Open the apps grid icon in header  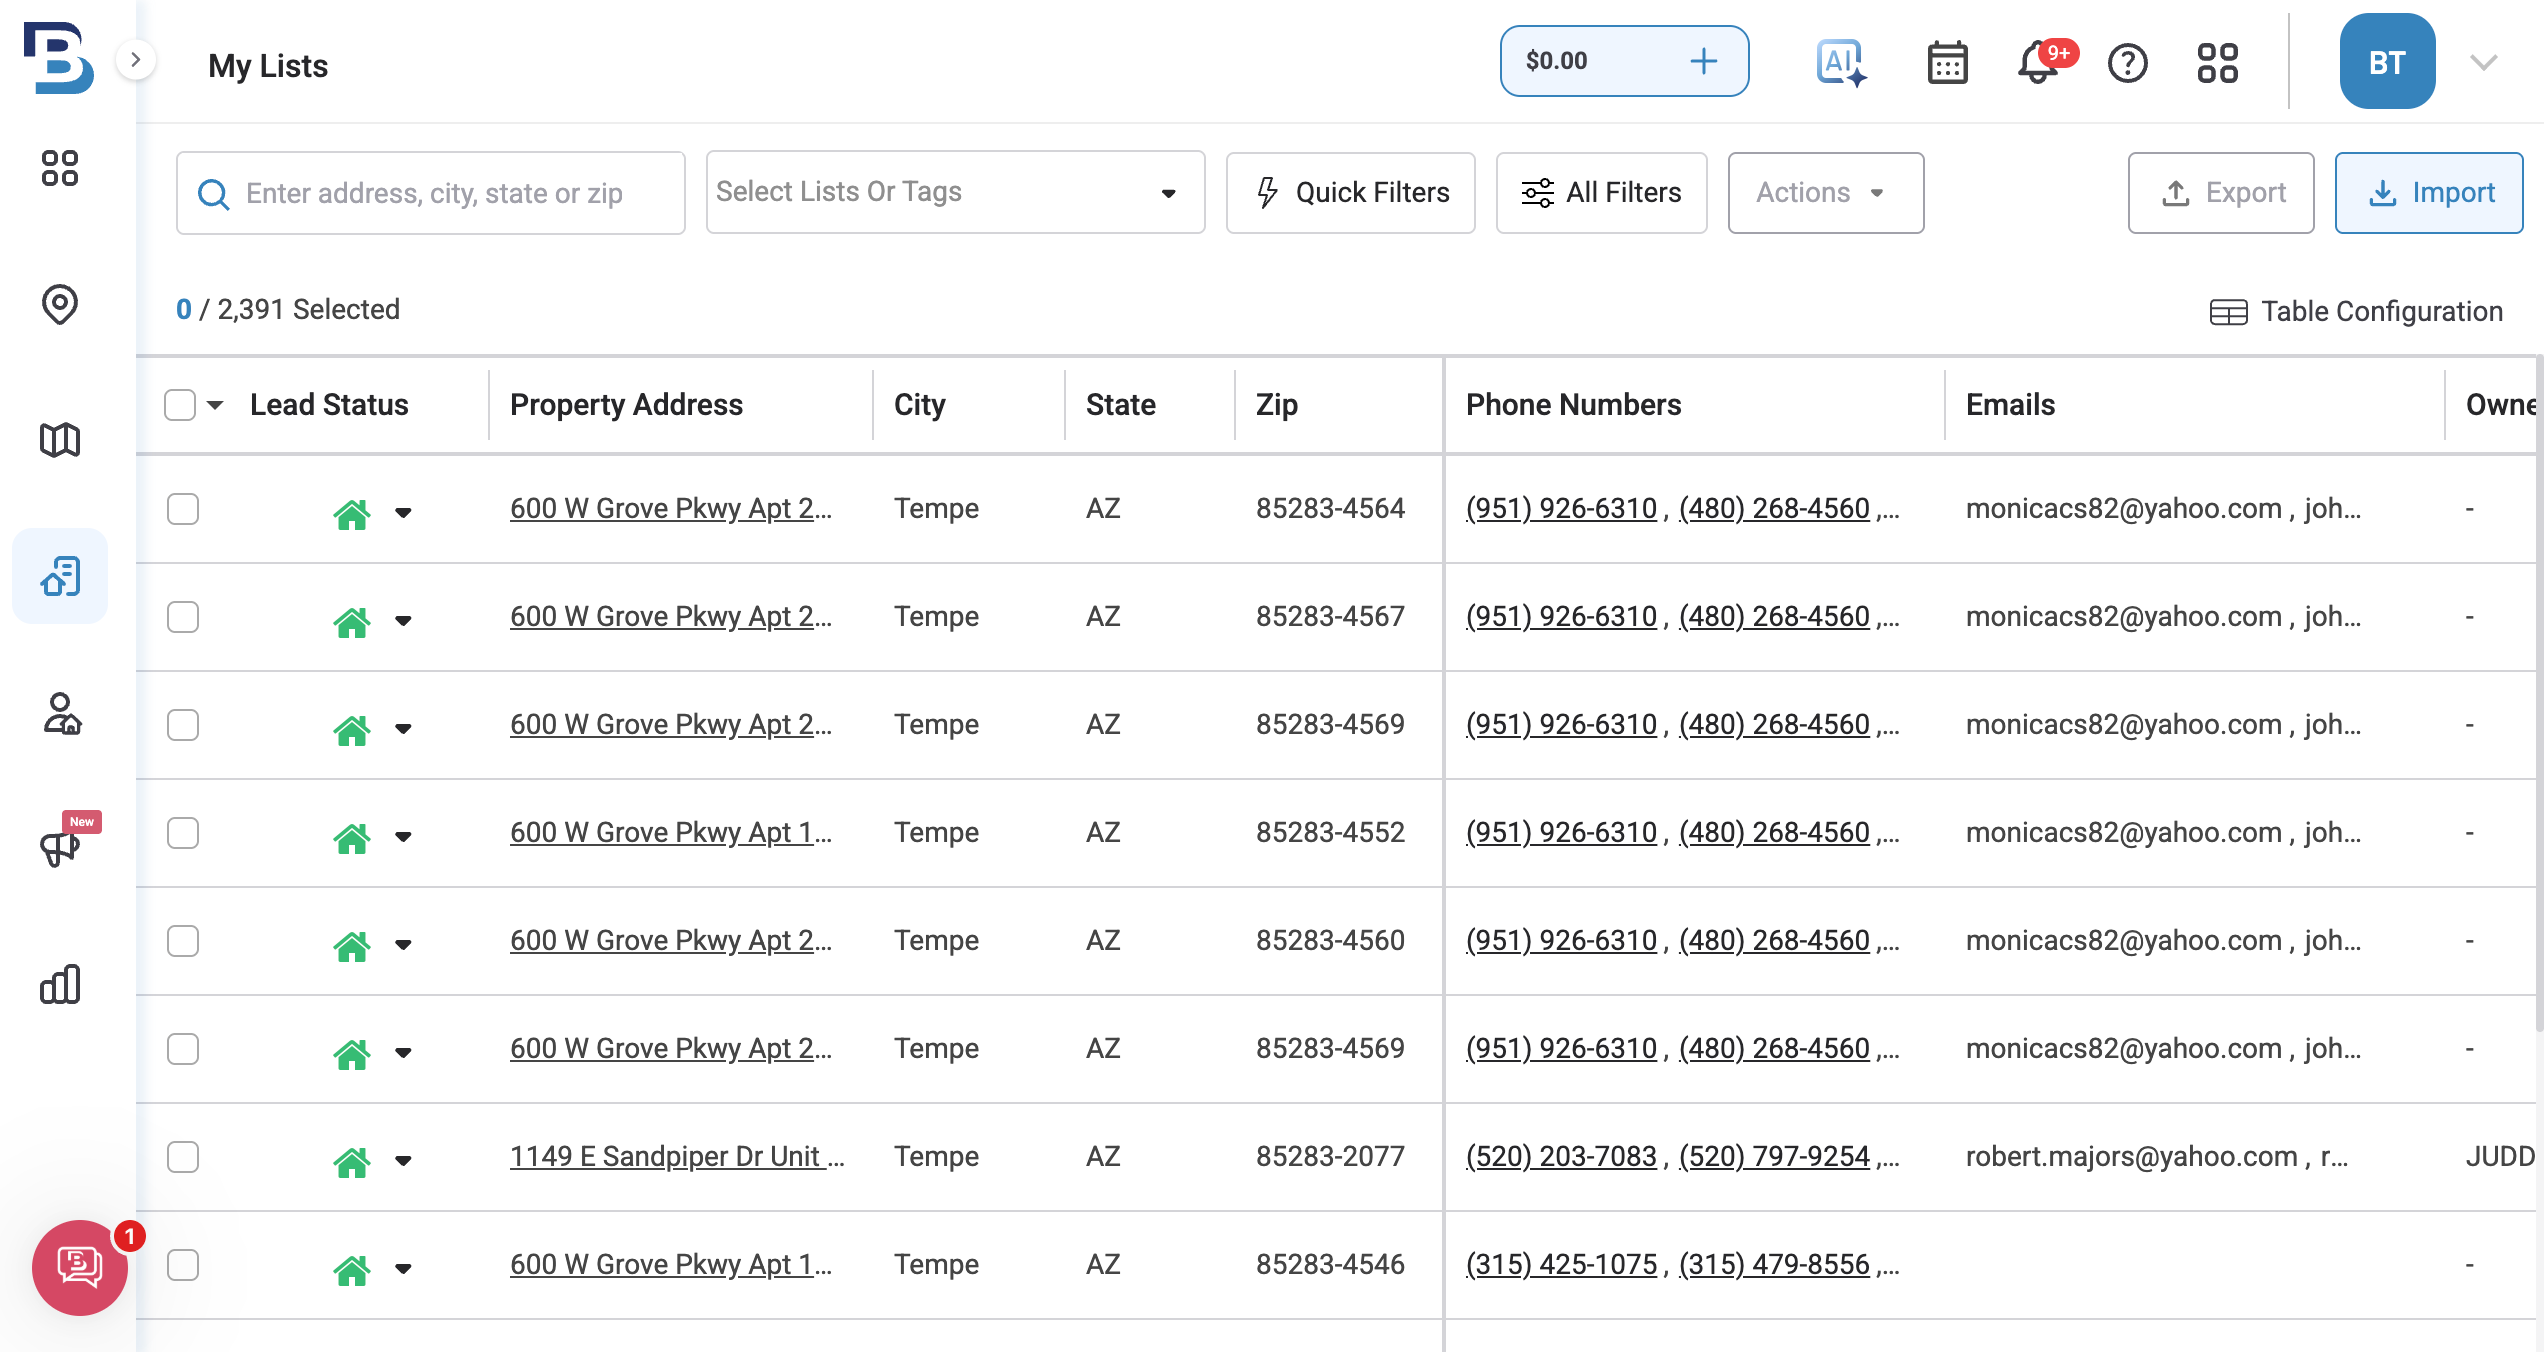(2218, 63)
